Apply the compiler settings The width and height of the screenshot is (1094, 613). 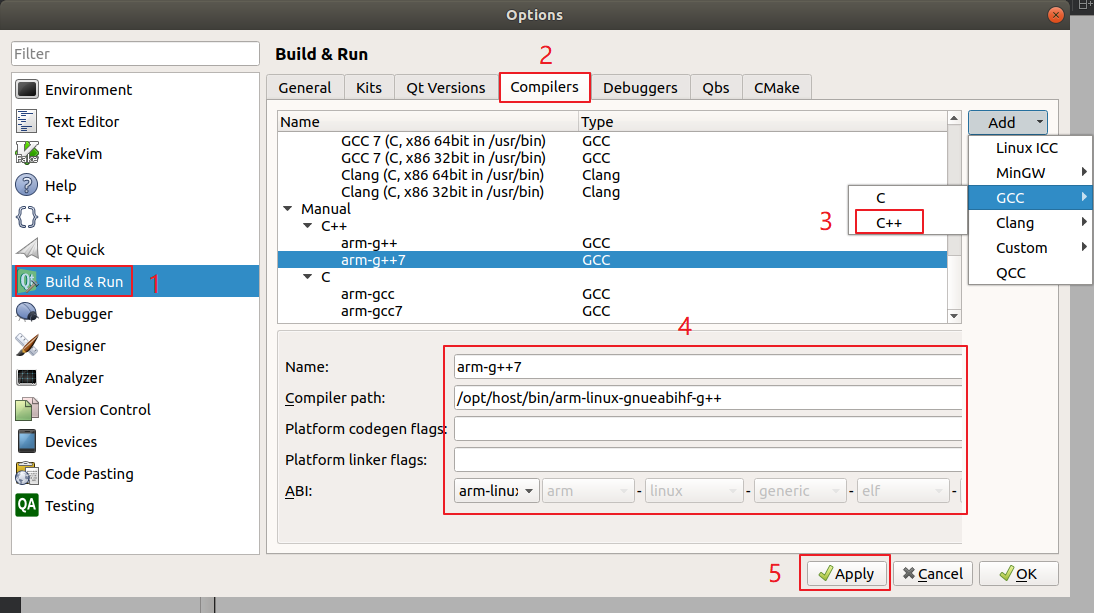[x=846, y=574]
